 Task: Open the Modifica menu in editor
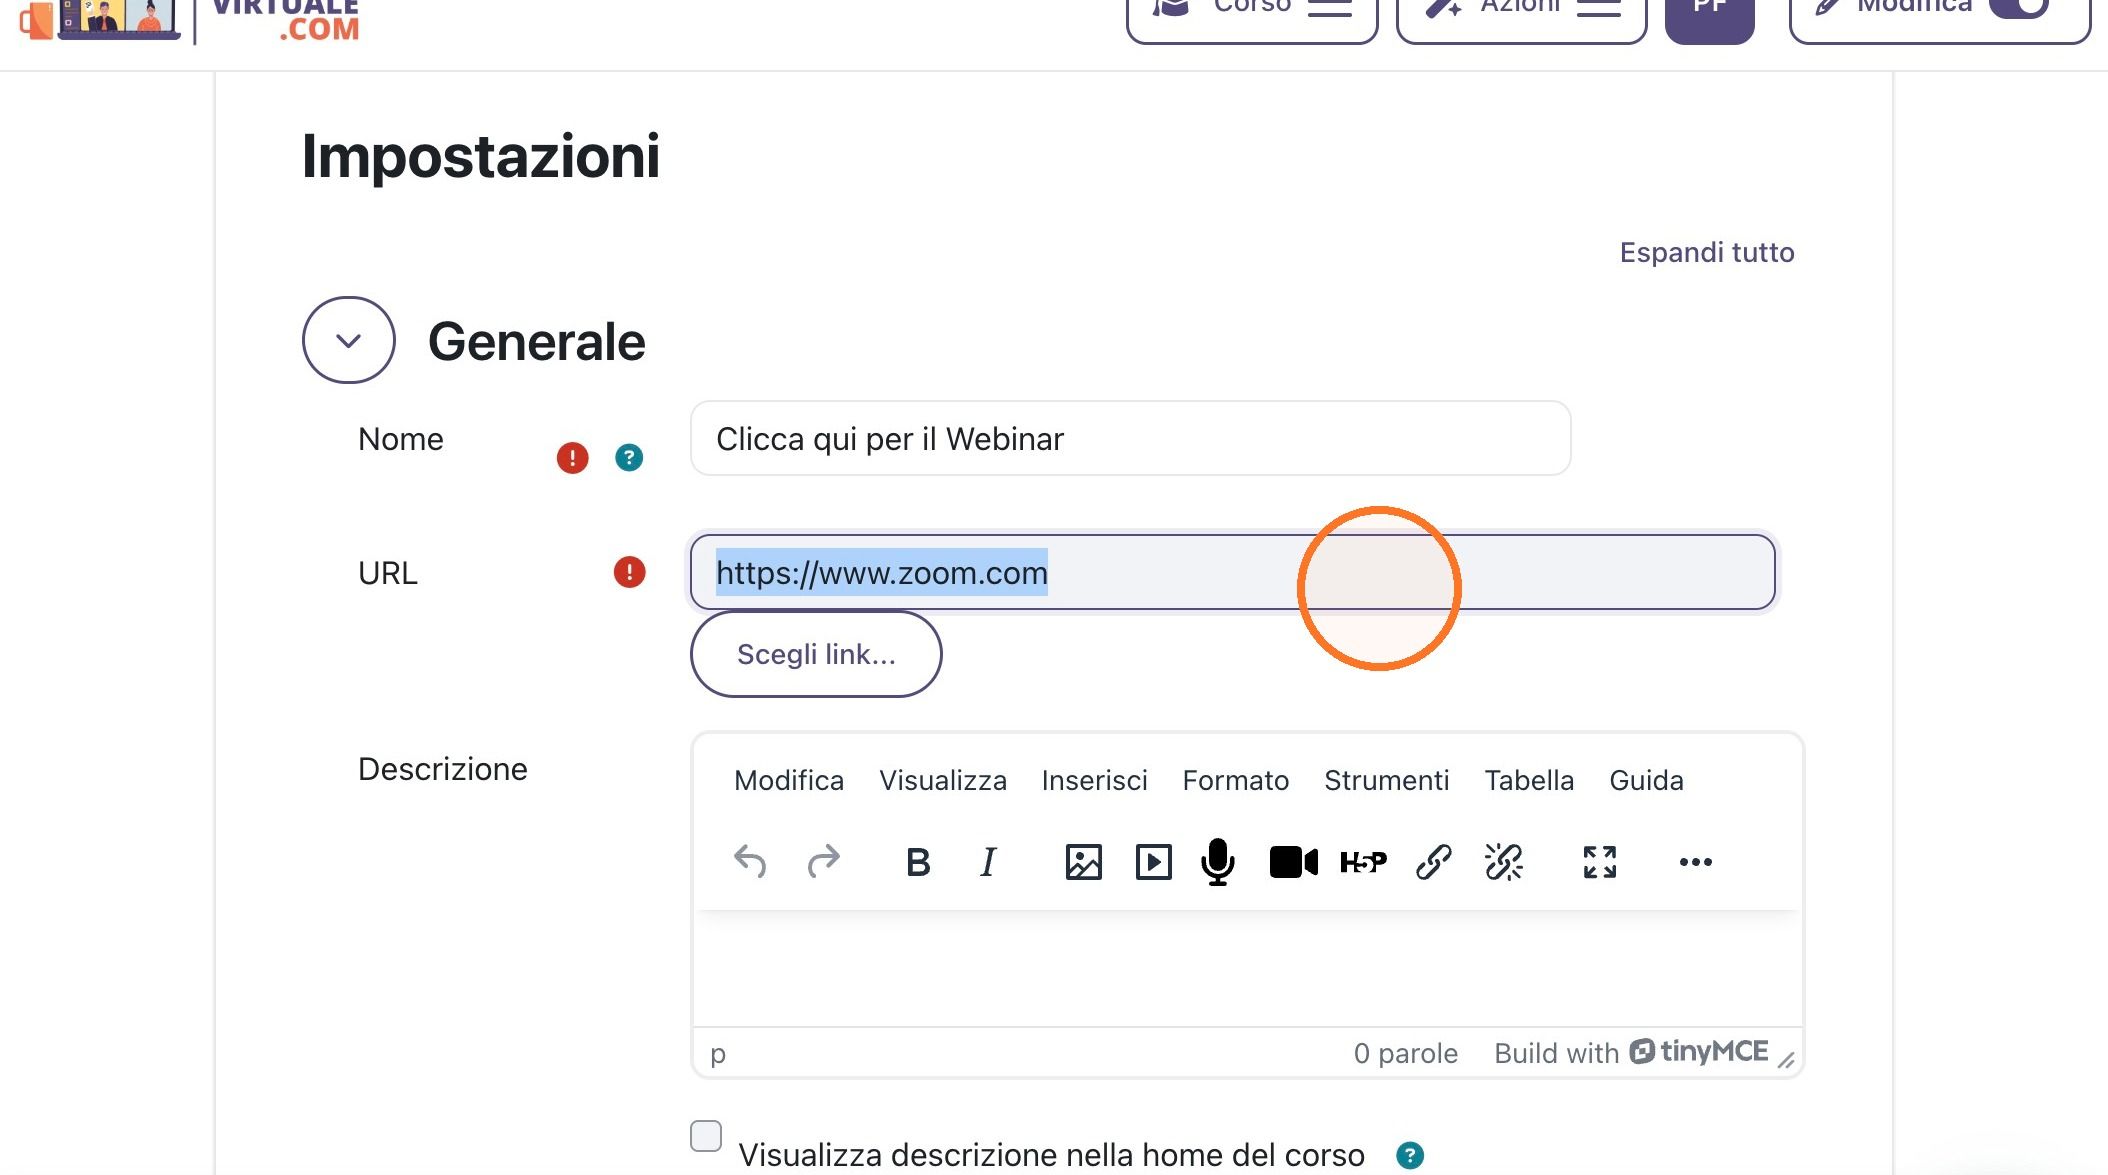pos(789,780)
